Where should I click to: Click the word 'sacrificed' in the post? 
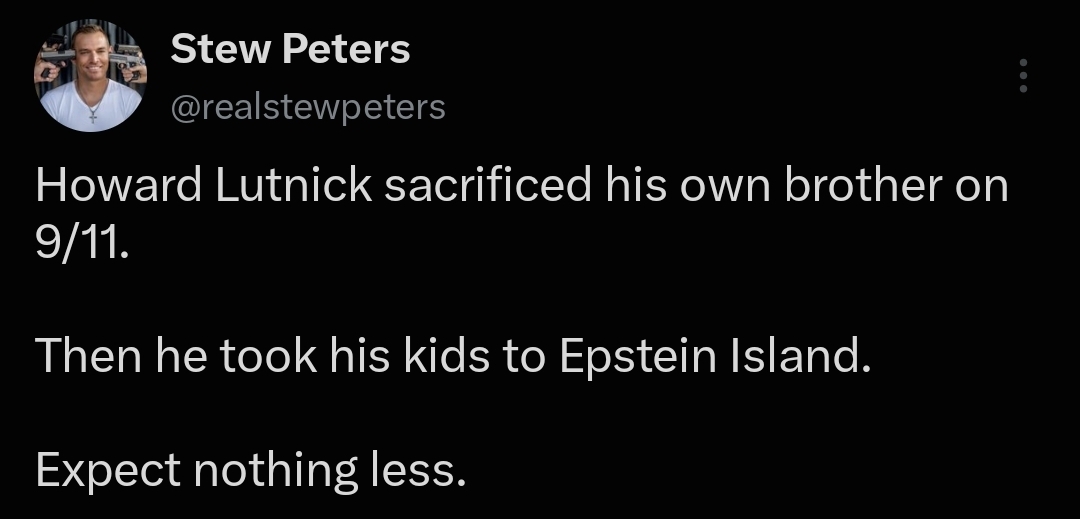(x=488, y=187)
